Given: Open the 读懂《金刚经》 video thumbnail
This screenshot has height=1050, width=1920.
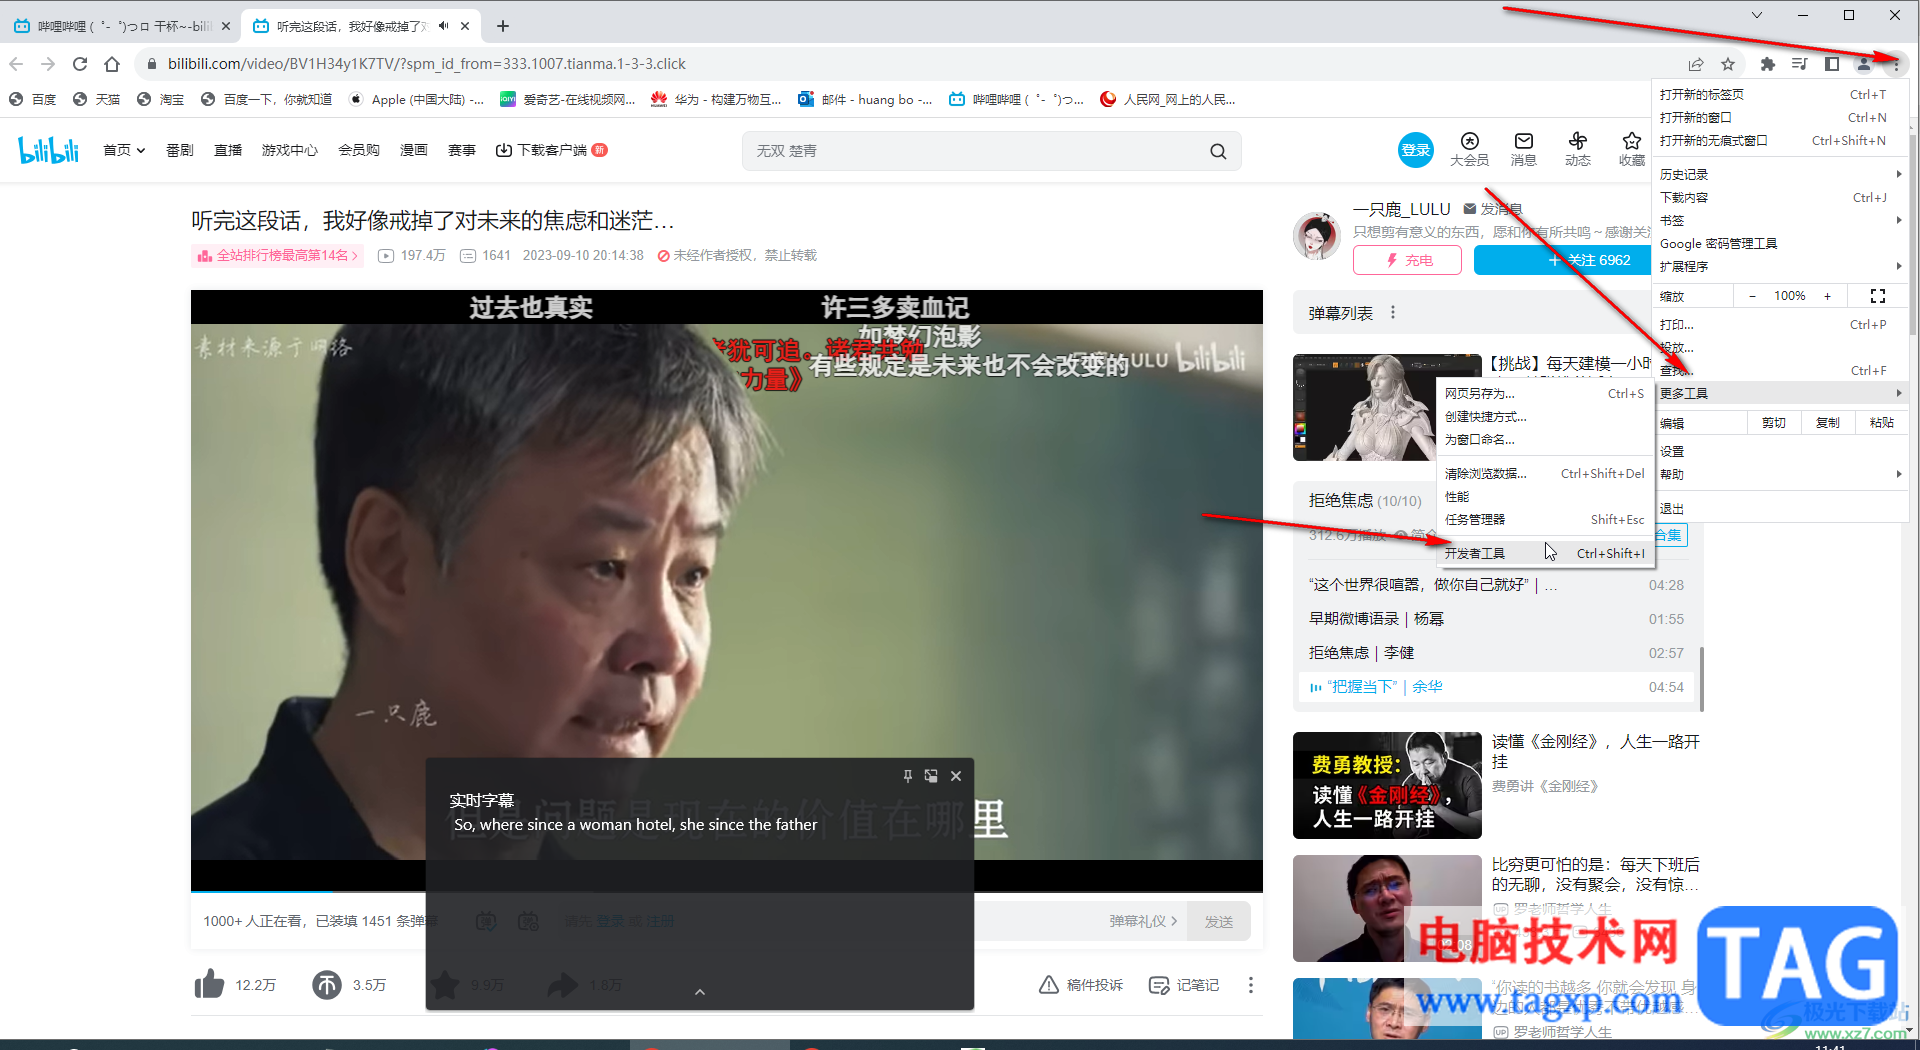Looking at the screenshot, I should click(1387, 785).
